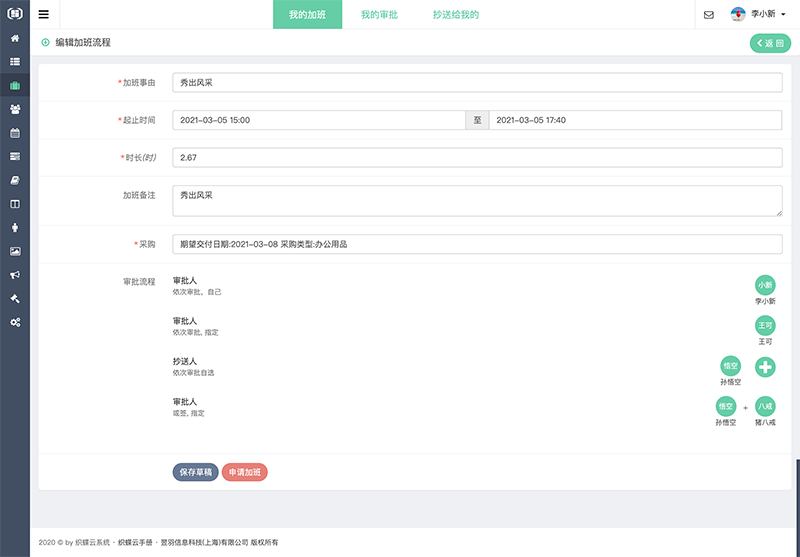This screenshot has height=557, width=800.
Task: Click the home icon in sidebar
Action: tap(15, 38)
